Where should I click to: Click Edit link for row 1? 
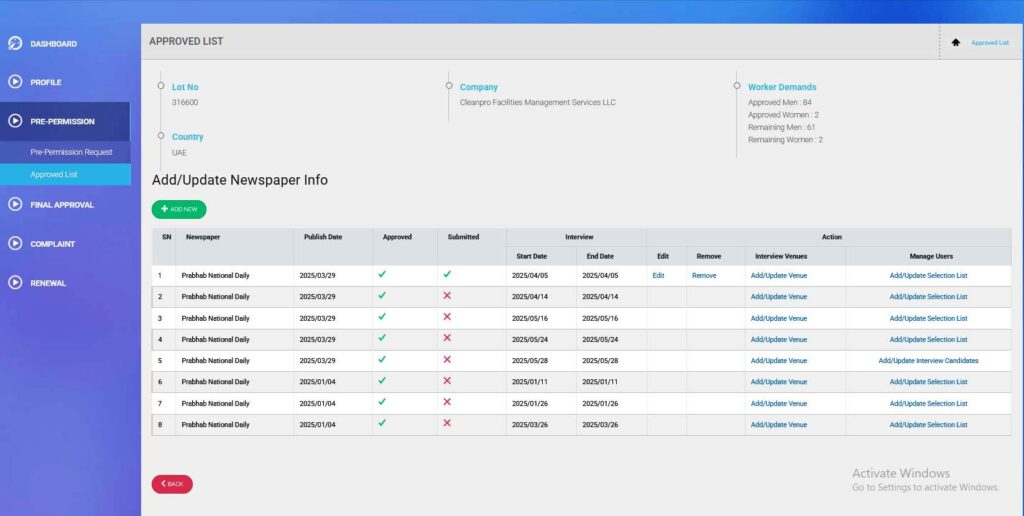(x=659, y=275)
